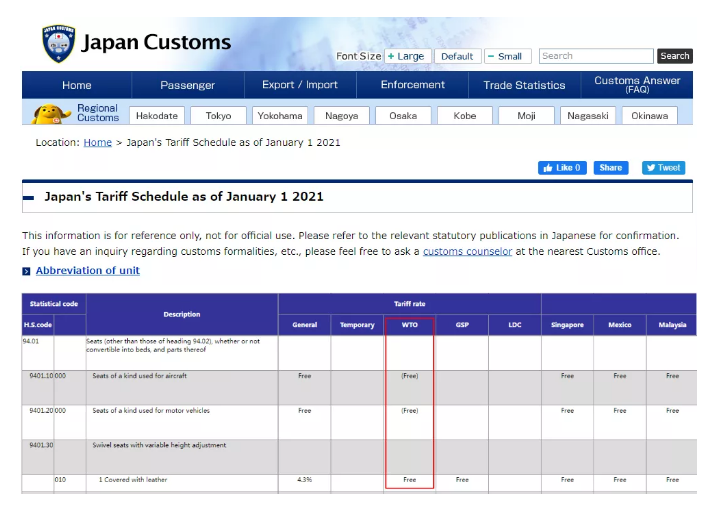Click the Regional Customs mascot icon

[50, 113]
